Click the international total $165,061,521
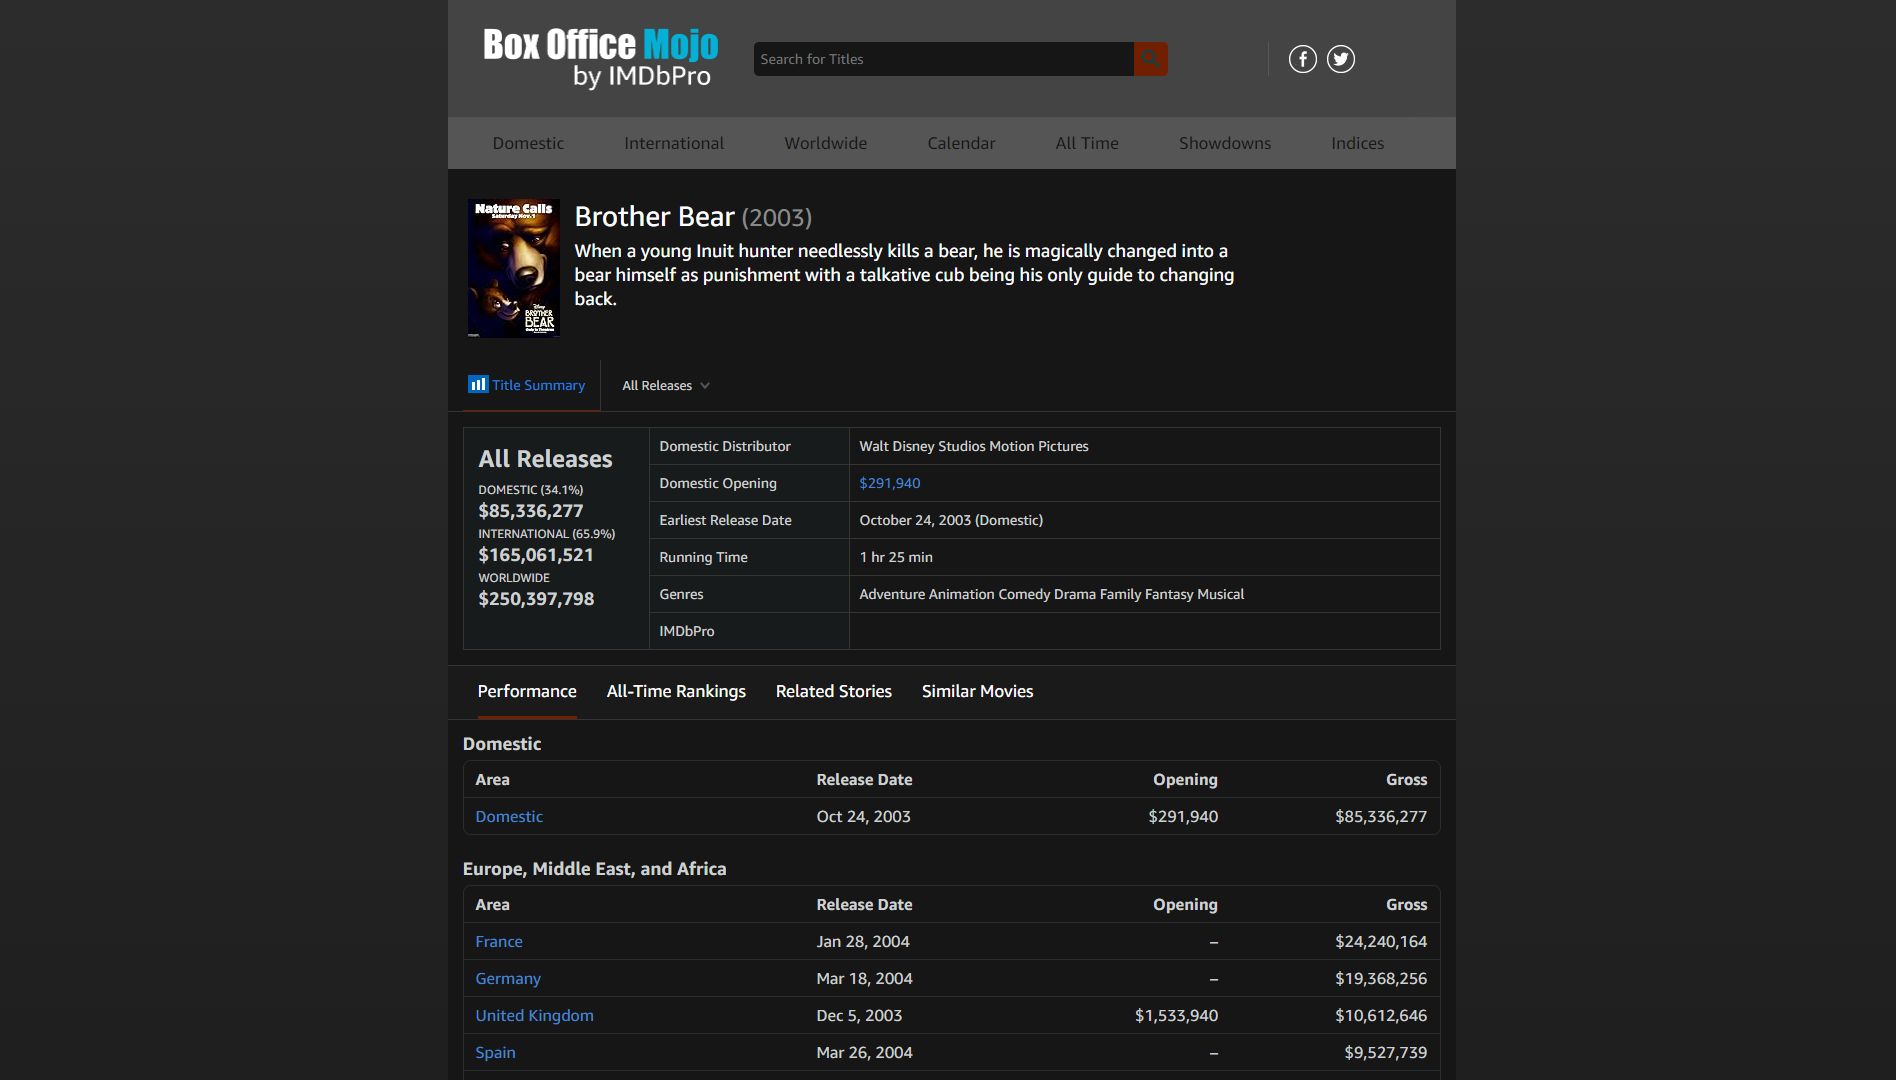 pos(536,555)
